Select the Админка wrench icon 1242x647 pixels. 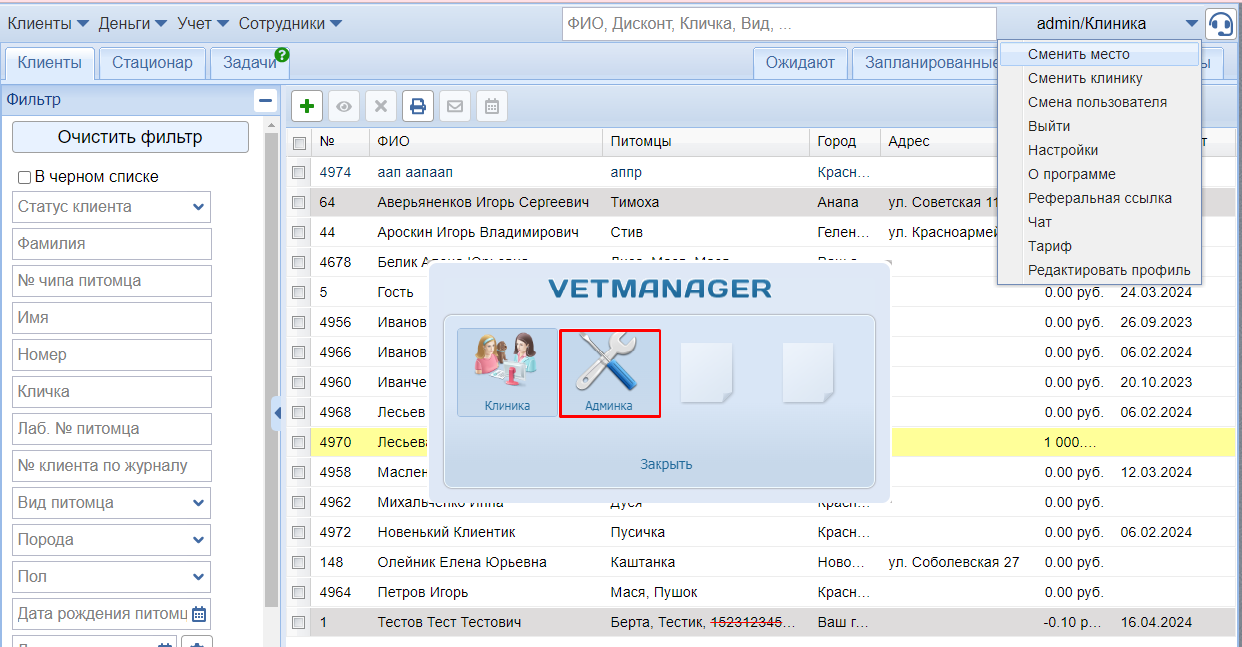[x=609, y=372]
